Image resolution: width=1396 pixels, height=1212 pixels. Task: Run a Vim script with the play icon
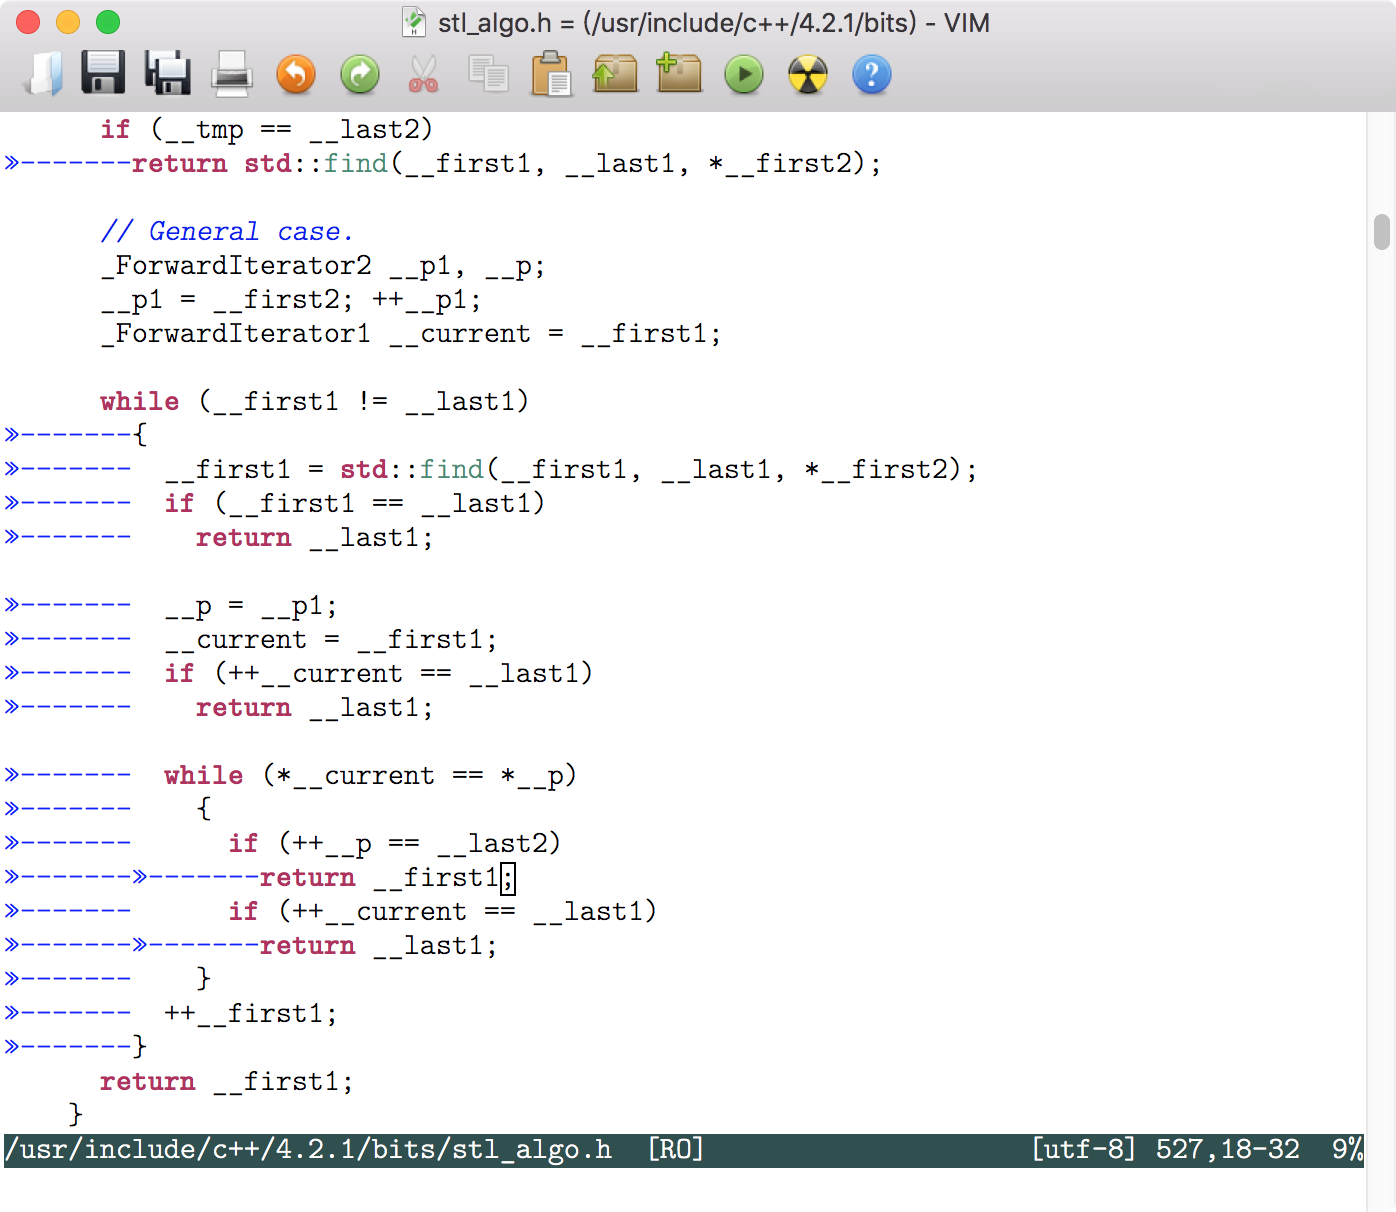pos(744,74)
